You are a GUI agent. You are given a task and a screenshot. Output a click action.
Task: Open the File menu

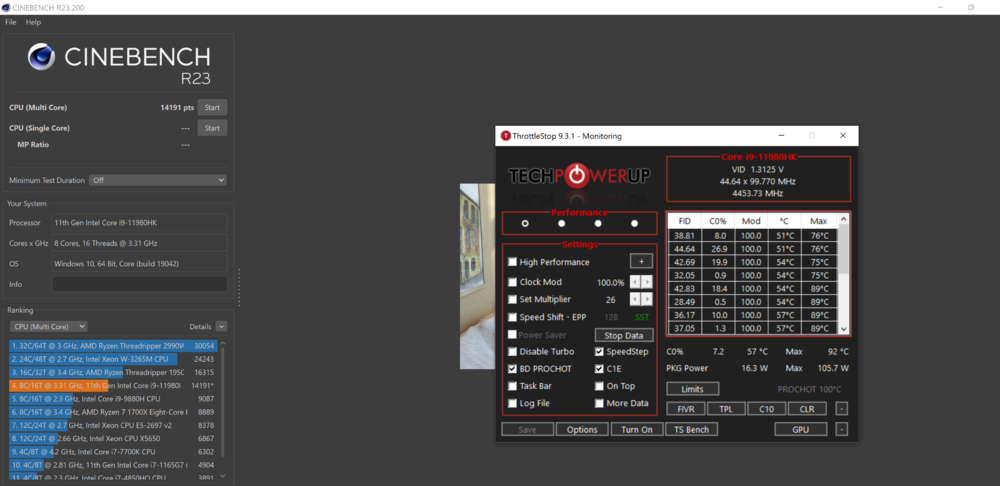[x=11, y=22]
